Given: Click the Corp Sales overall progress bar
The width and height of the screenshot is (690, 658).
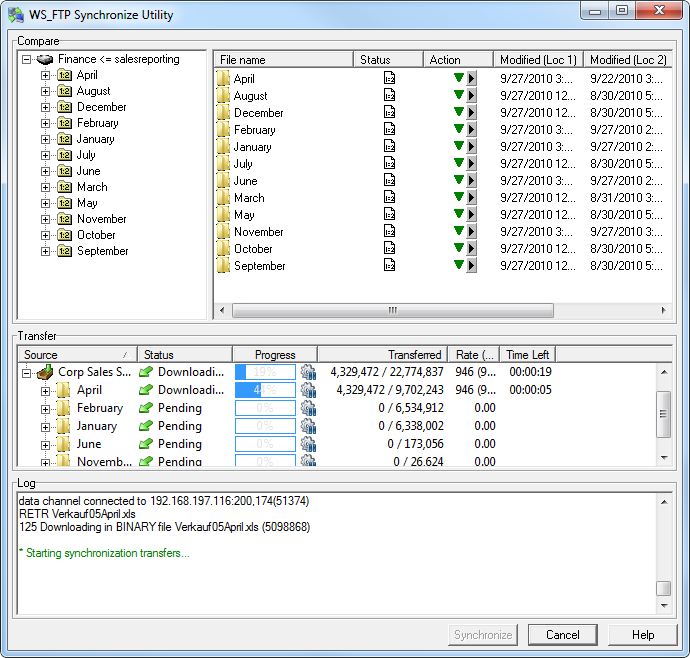Looking at the screenshot, I should pyautogui.click(x=265, y=372).
